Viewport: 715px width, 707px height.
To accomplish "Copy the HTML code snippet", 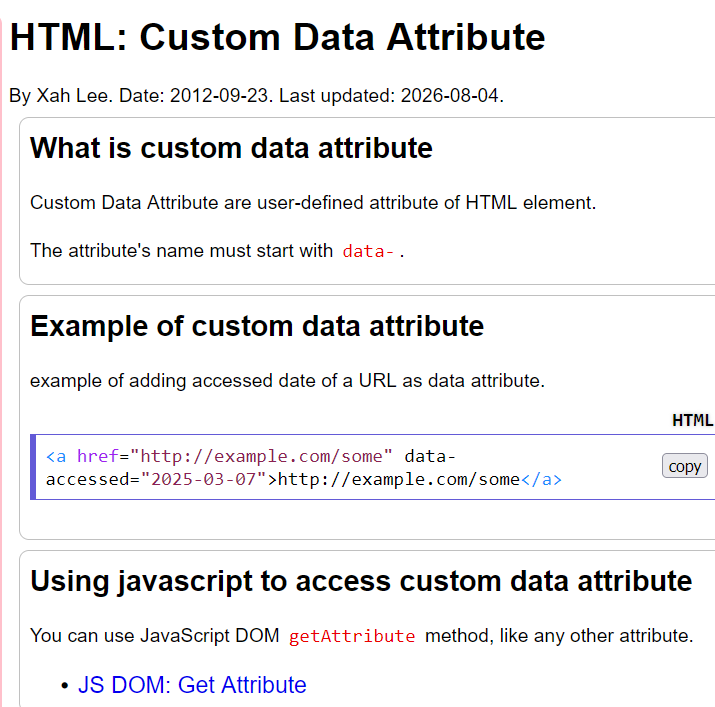I will tap(684, 466).
